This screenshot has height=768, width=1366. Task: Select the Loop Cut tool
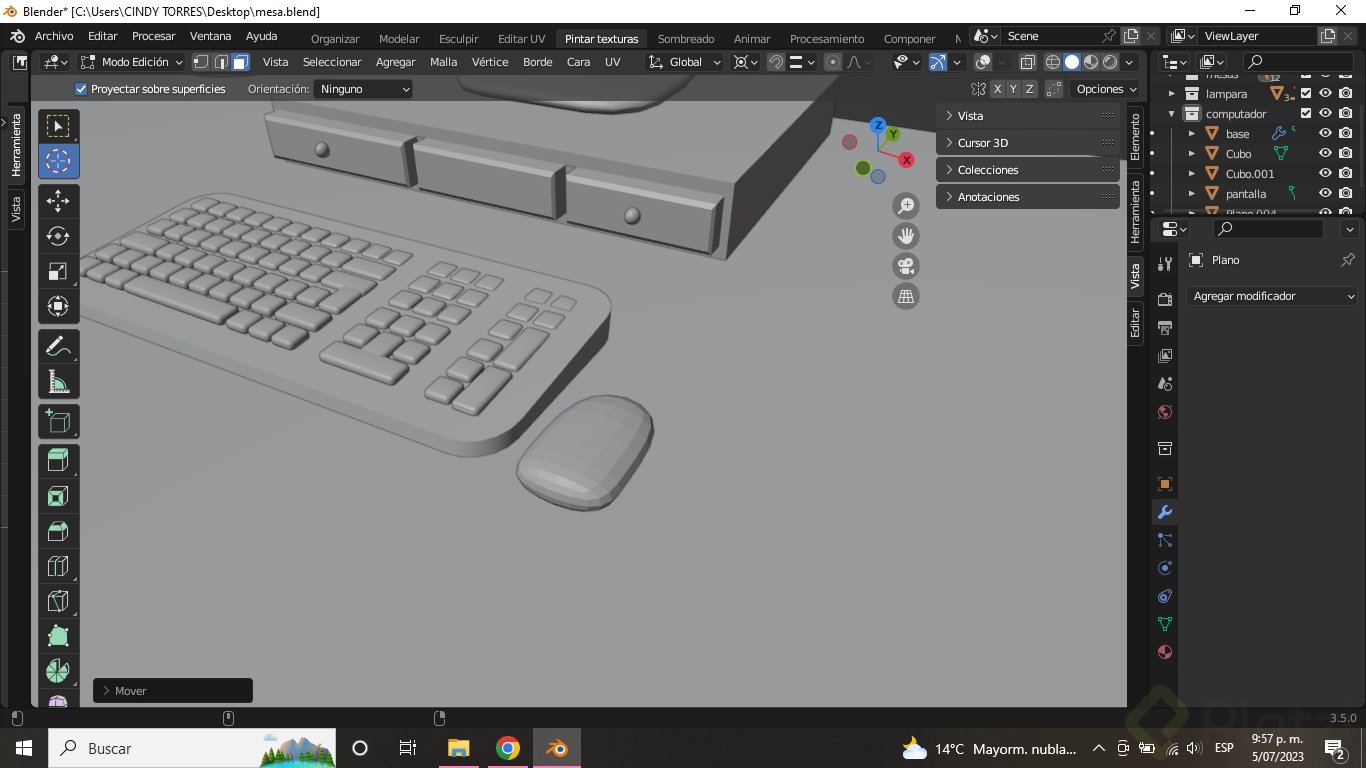point(58,567)
